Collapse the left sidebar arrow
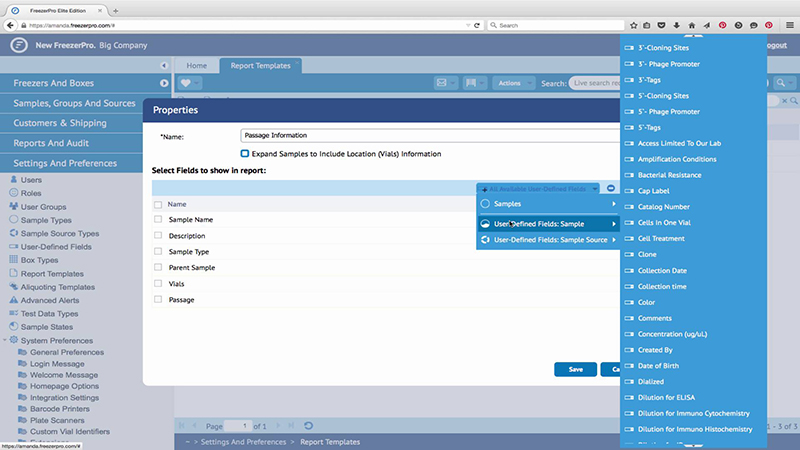This screenshot has height=450, width=800. 164,65
